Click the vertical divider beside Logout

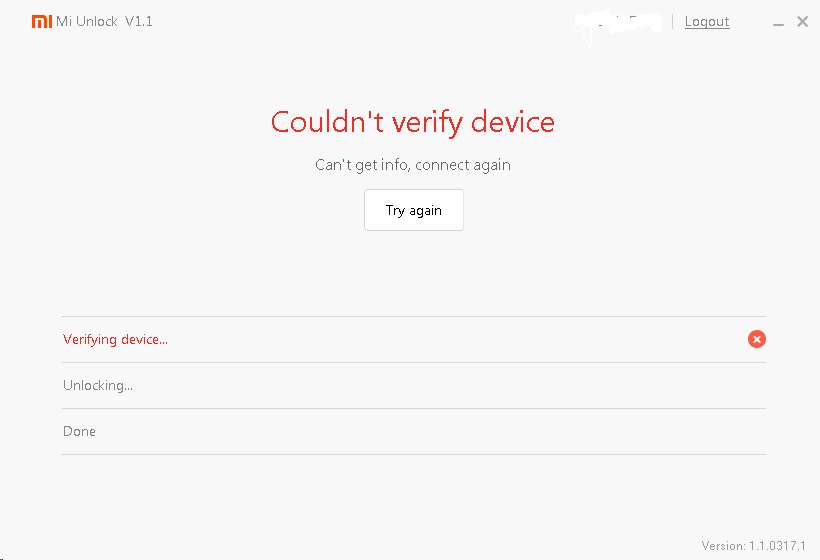673,21
